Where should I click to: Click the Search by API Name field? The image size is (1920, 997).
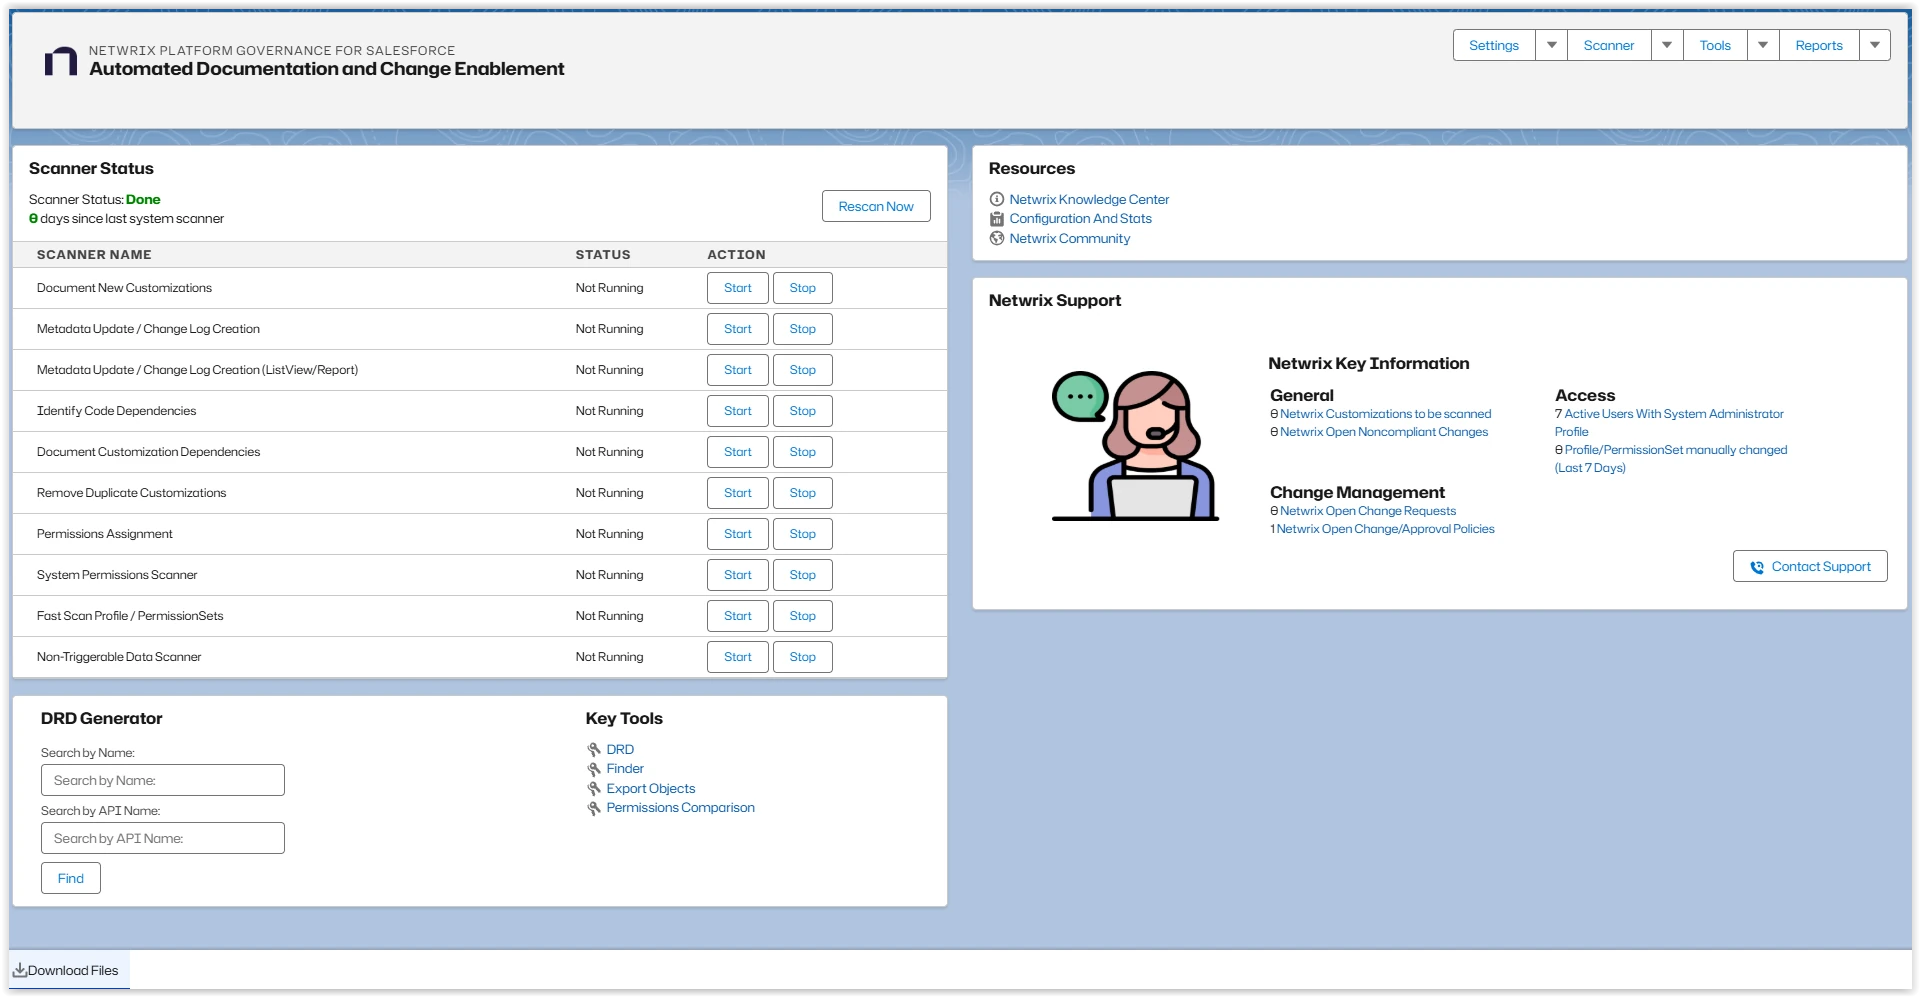pos(163,838)
